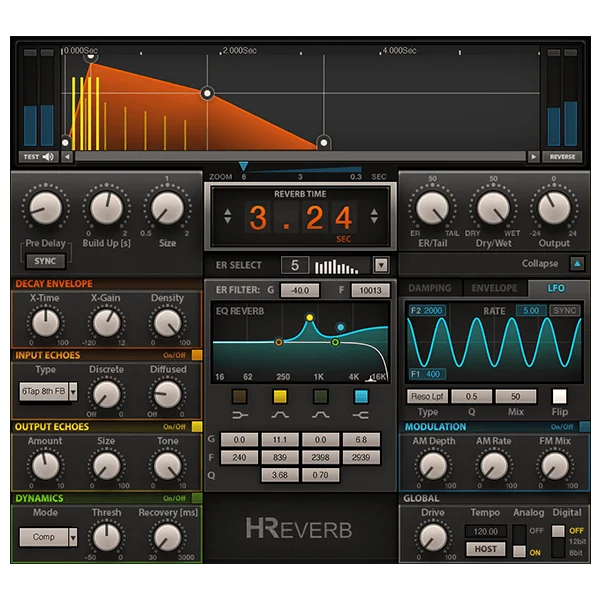Click the horizontal scrollbar under graph
Image resolution: width=600 pixels, height=600 pixels.
pyautogui.click(x=300, y=157)
